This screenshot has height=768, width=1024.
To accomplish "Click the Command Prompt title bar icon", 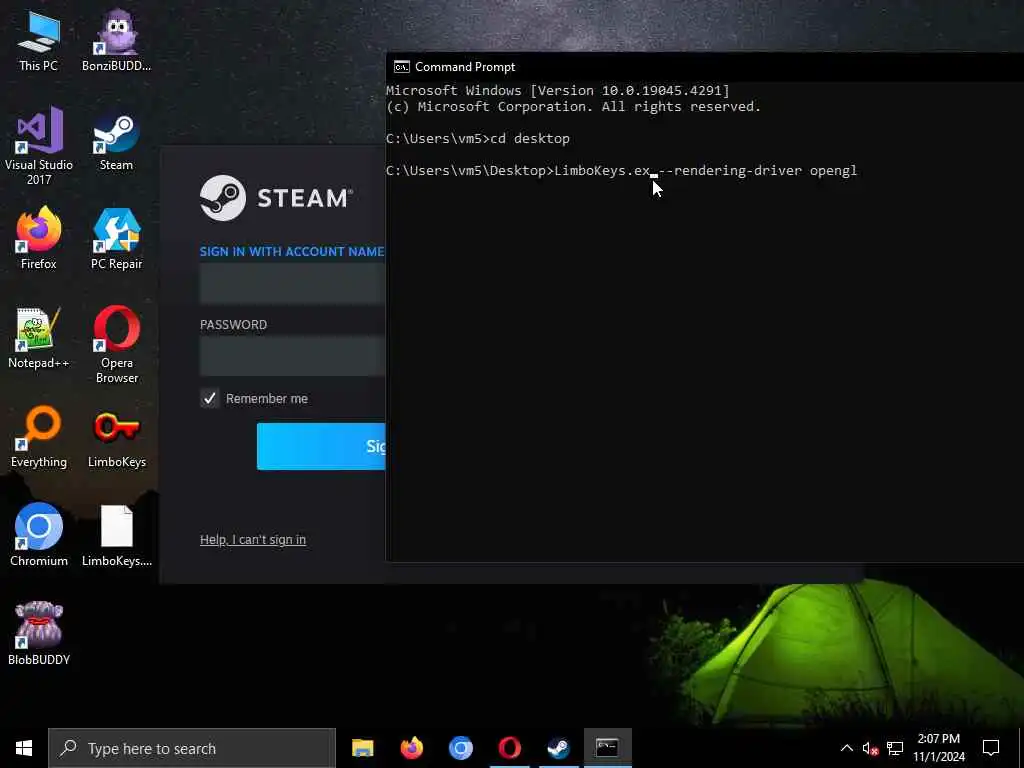I will (402, 67).
